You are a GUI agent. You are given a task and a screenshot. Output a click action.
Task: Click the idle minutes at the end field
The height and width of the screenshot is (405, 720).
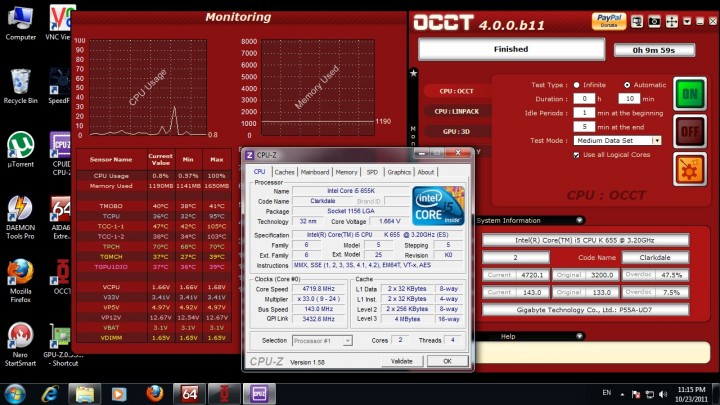[585, 127]
